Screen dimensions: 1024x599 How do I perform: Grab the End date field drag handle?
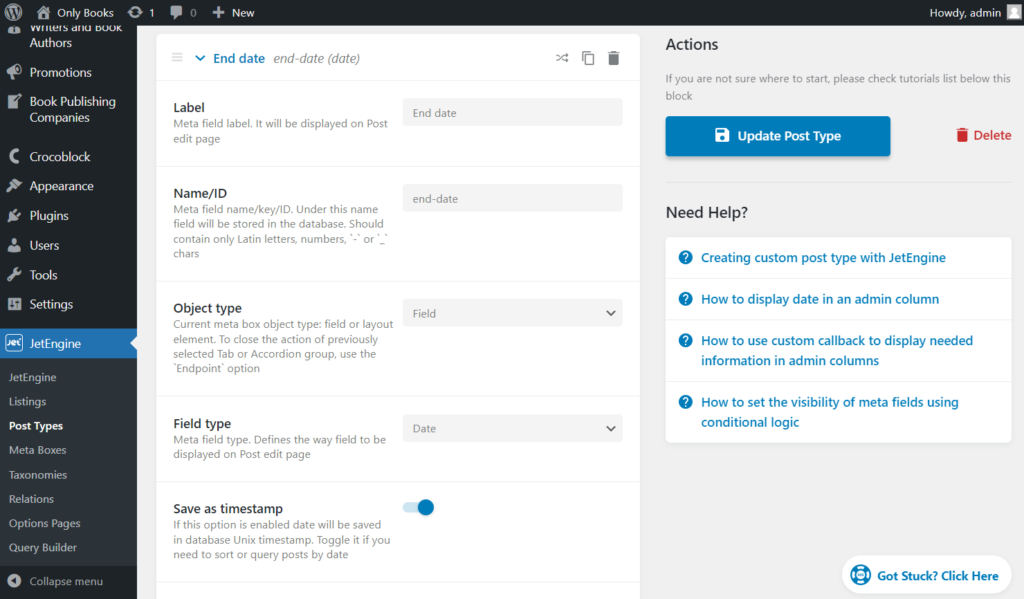(177, 57)
